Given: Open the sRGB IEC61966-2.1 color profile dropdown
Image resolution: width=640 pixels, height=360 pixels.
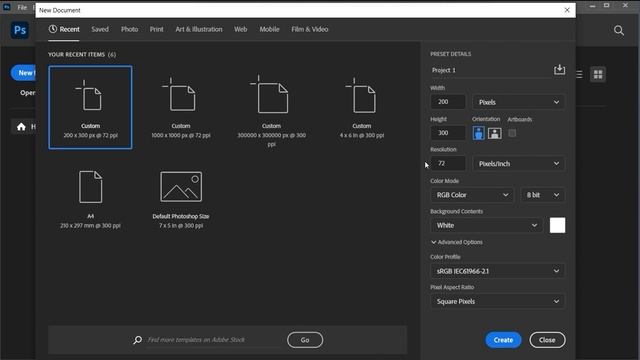Looking at the screenshot, I should pos(498,271).
